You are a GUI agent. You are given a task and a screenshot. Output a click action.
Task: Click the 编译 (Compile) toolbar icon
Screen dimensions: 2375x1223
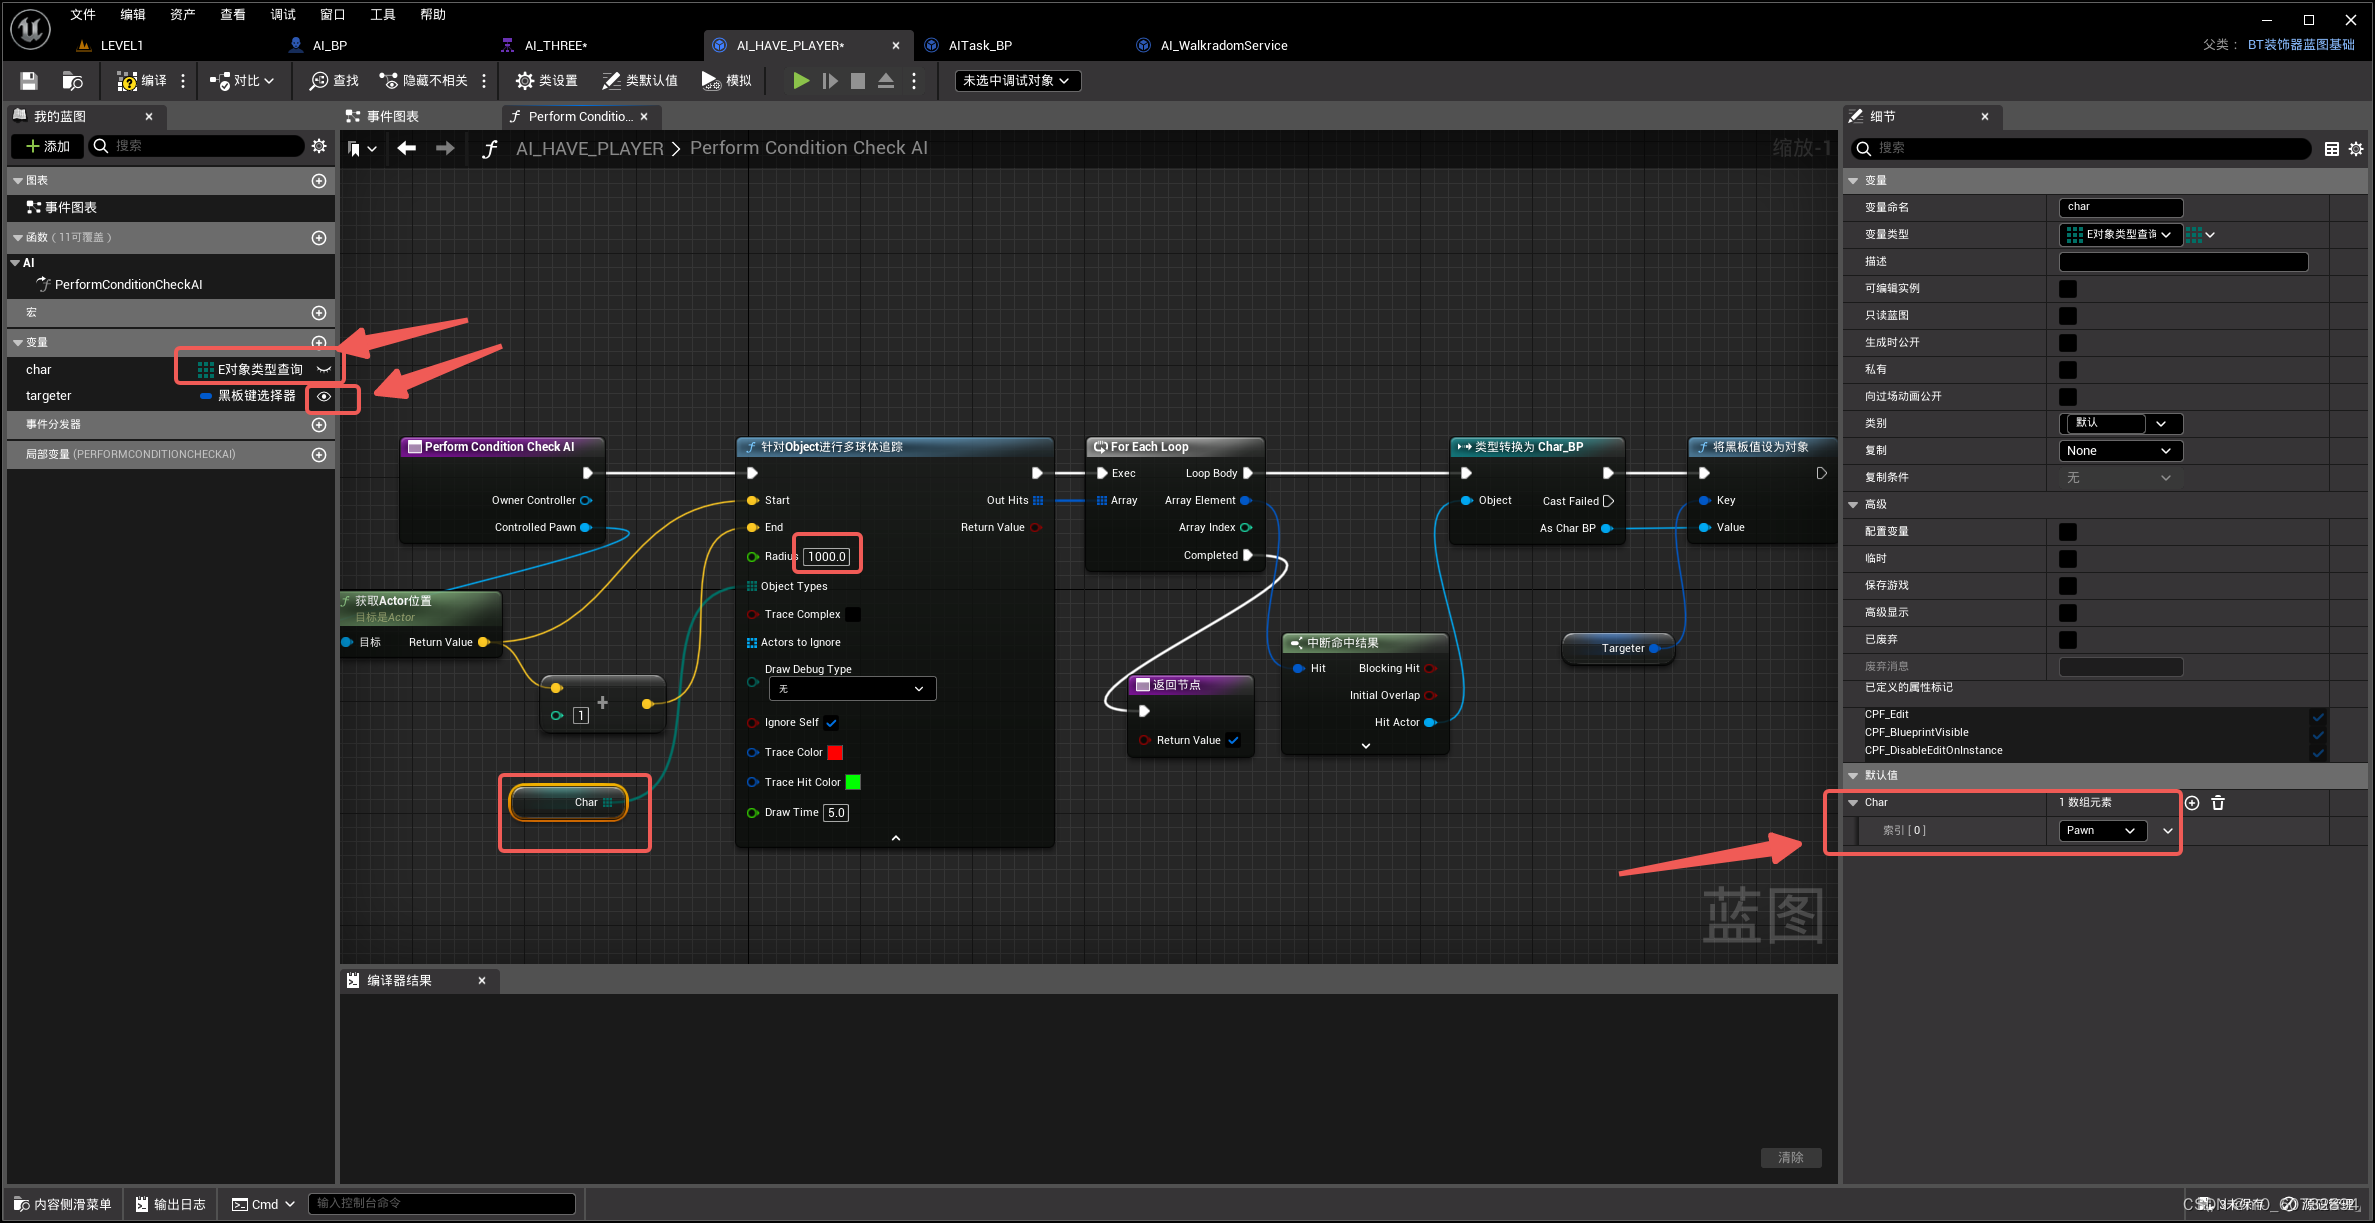pos(141,81)
